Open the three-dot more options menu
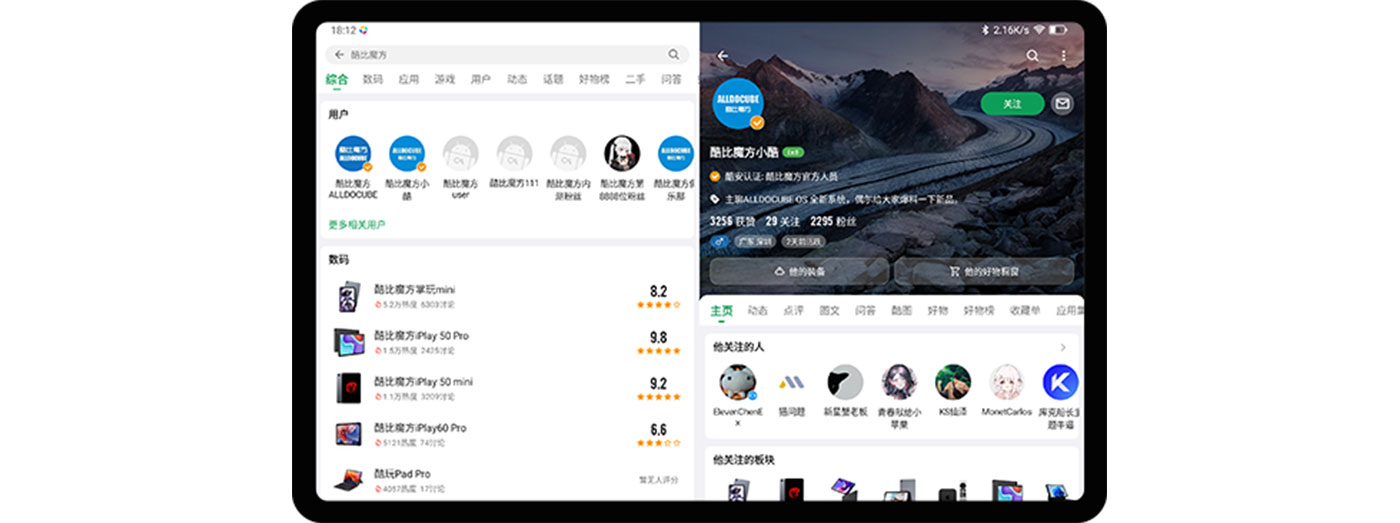Image resolution: width=1400 pixels, height=523 pixels. (1063, 56)
